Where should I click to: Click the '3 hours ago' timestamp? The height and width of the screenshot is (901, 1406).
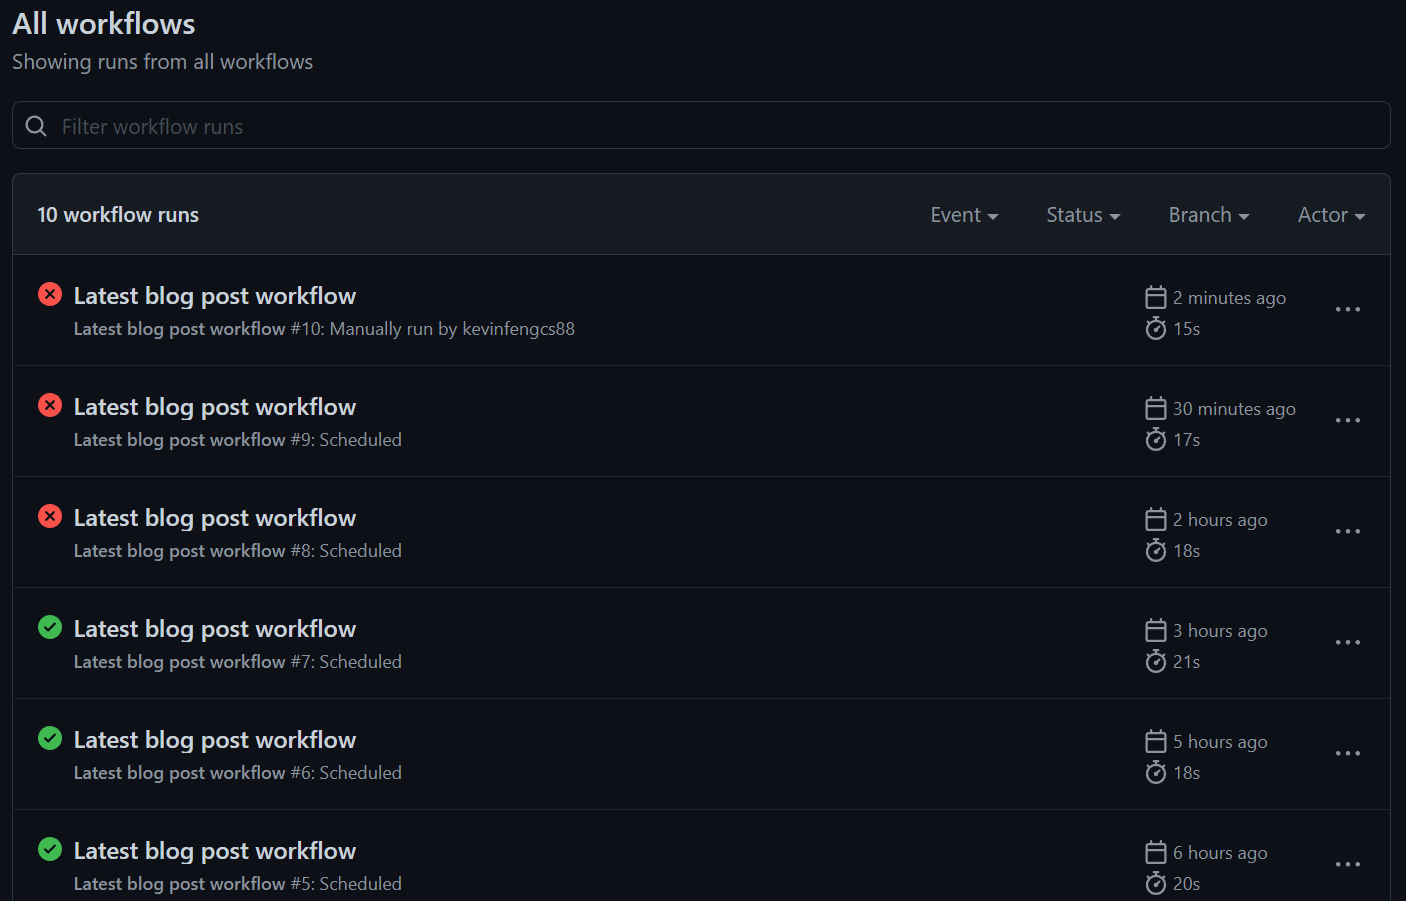coord(1220,631)
